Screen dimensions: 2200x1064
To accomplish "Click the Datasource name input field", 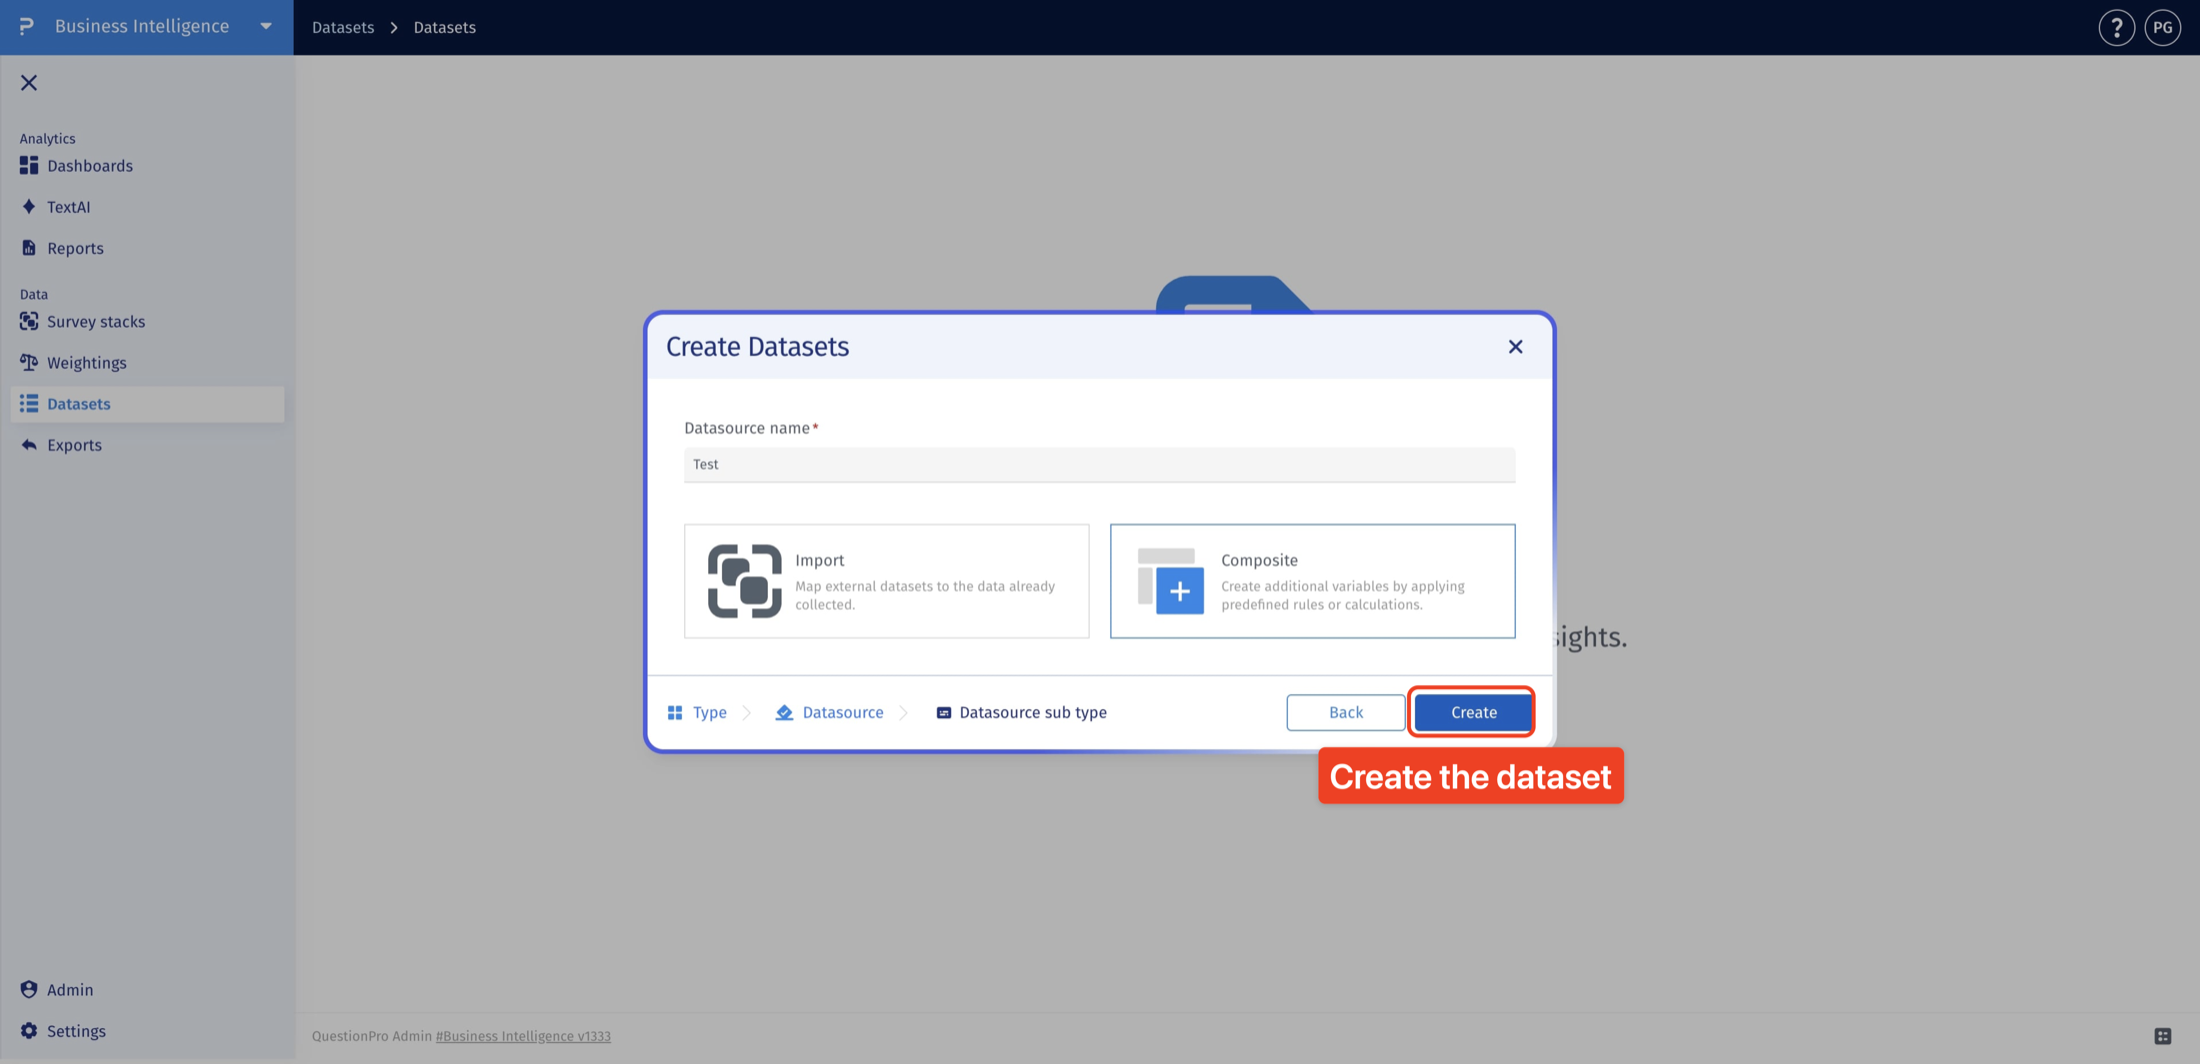I will tap(1099, 464).
